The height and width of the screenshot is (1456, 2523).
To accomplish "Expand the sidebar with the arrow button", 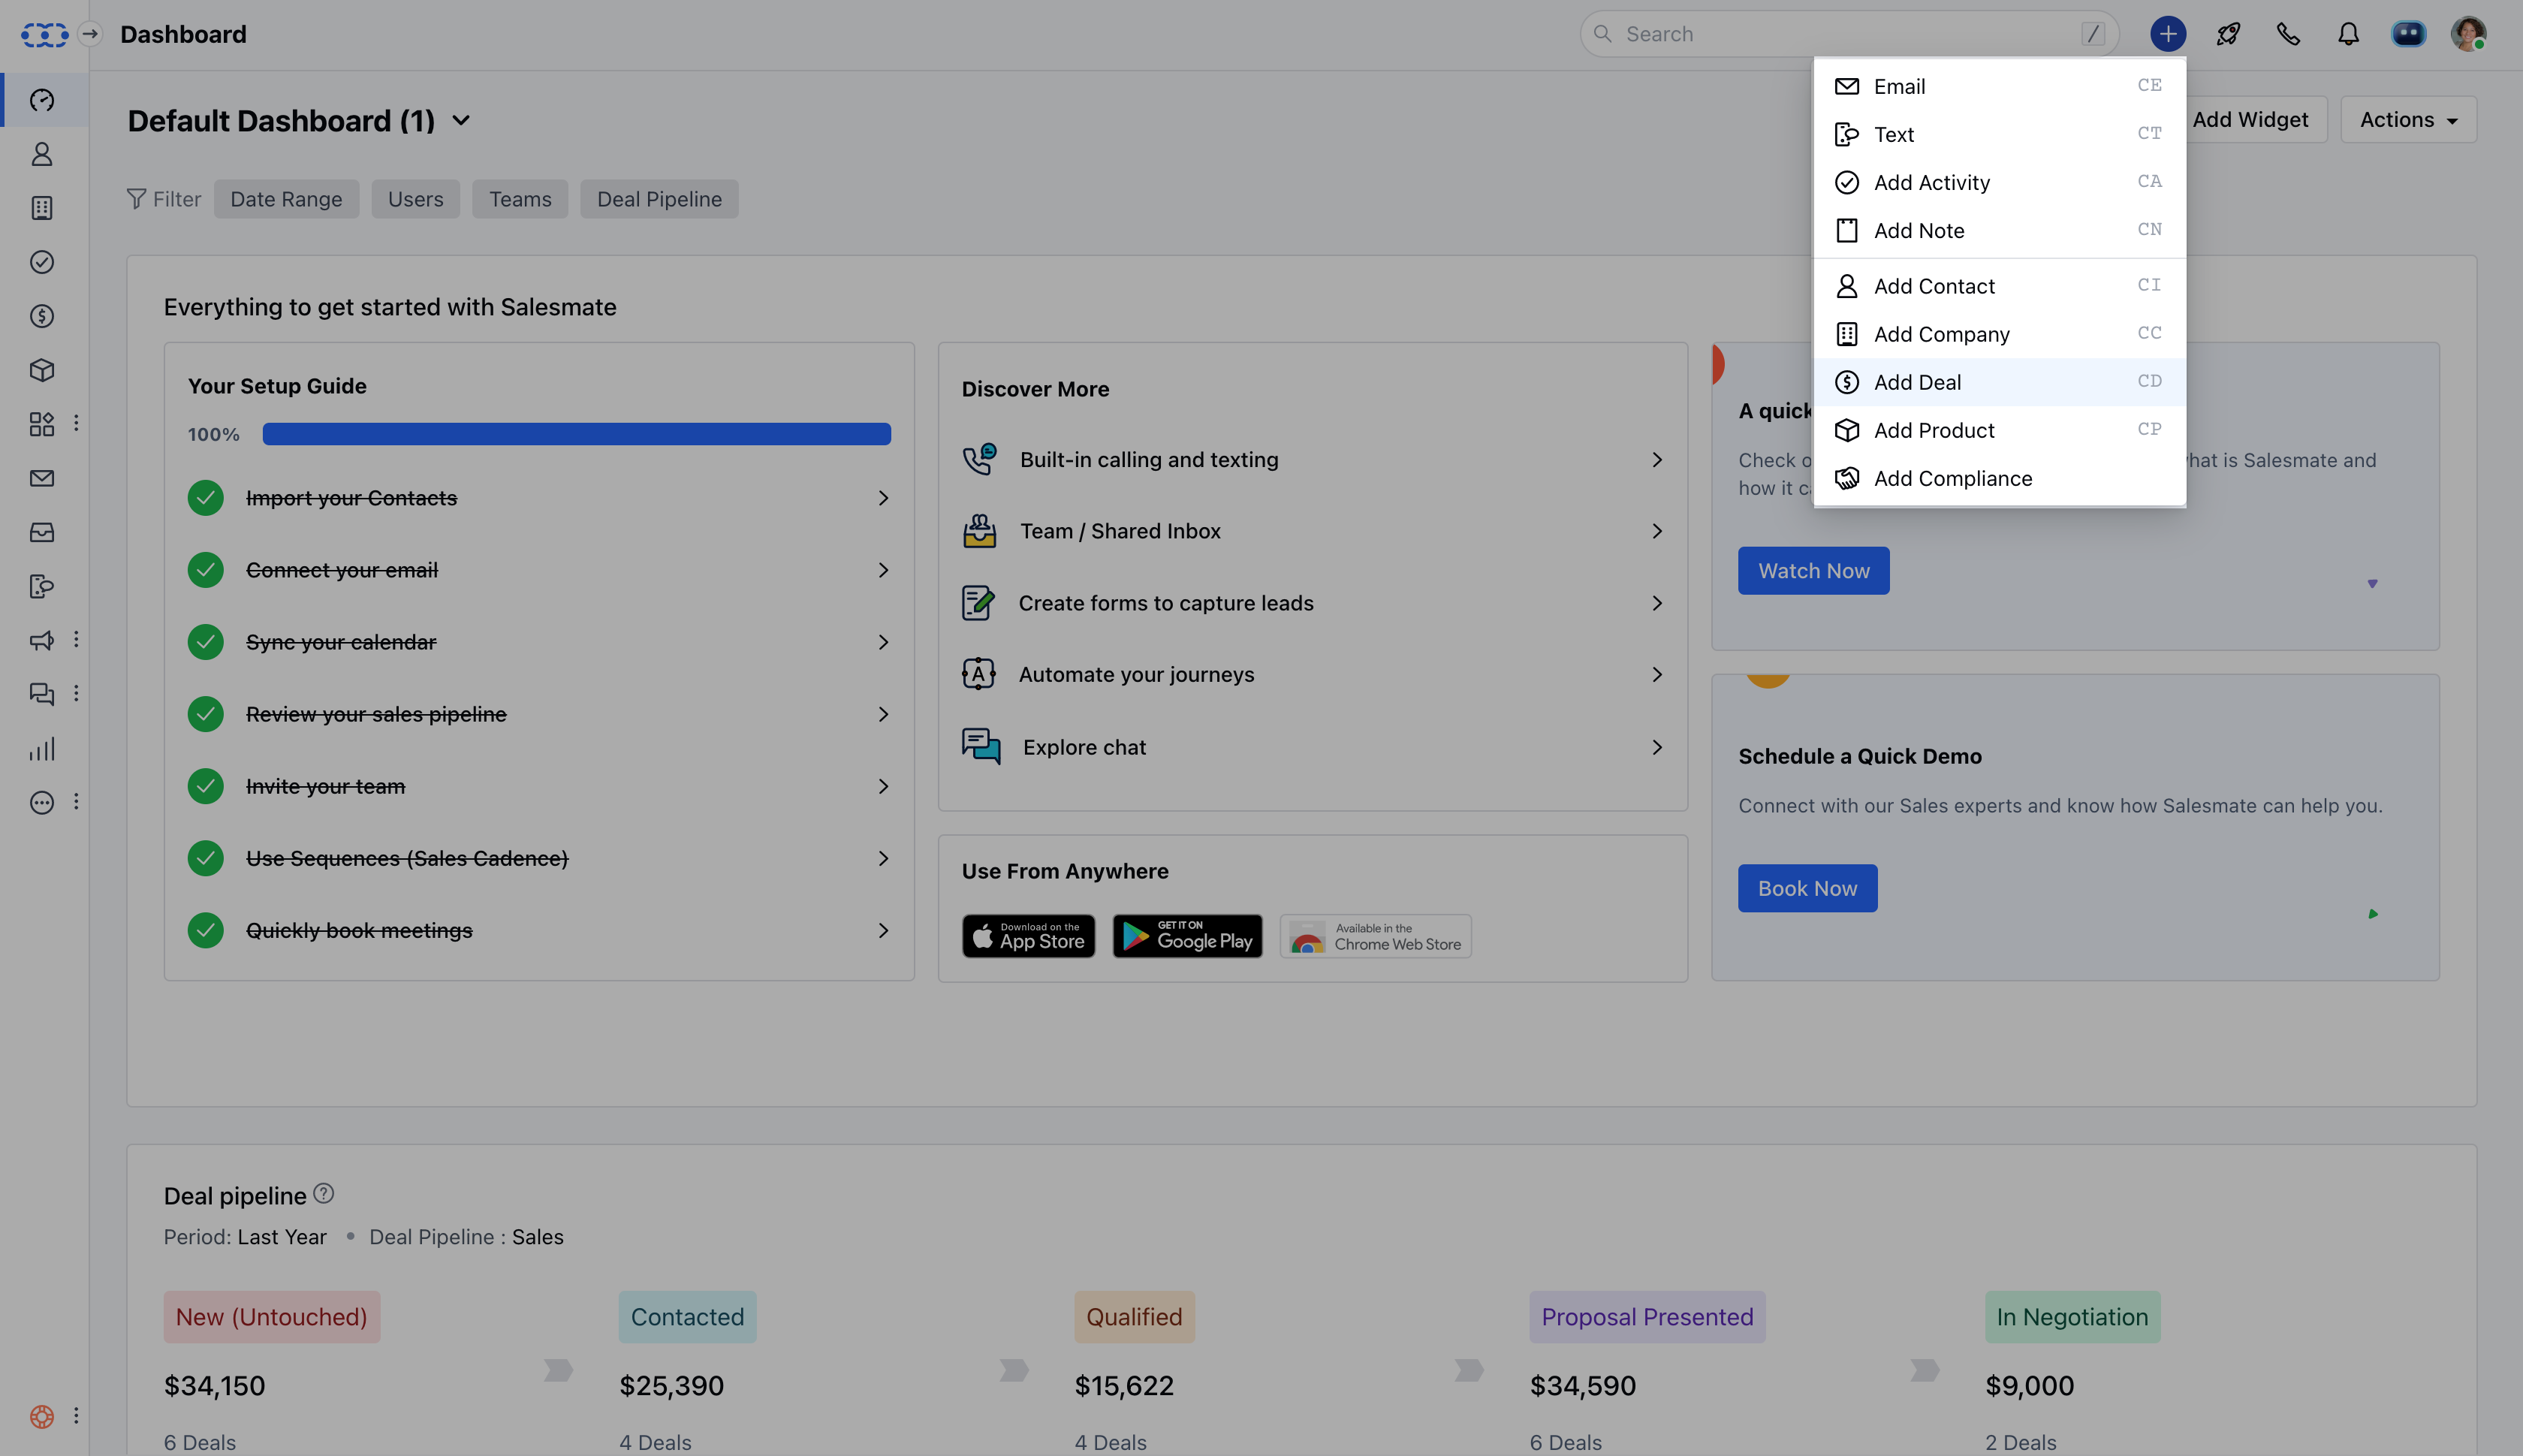I will (x=90, y=34).
